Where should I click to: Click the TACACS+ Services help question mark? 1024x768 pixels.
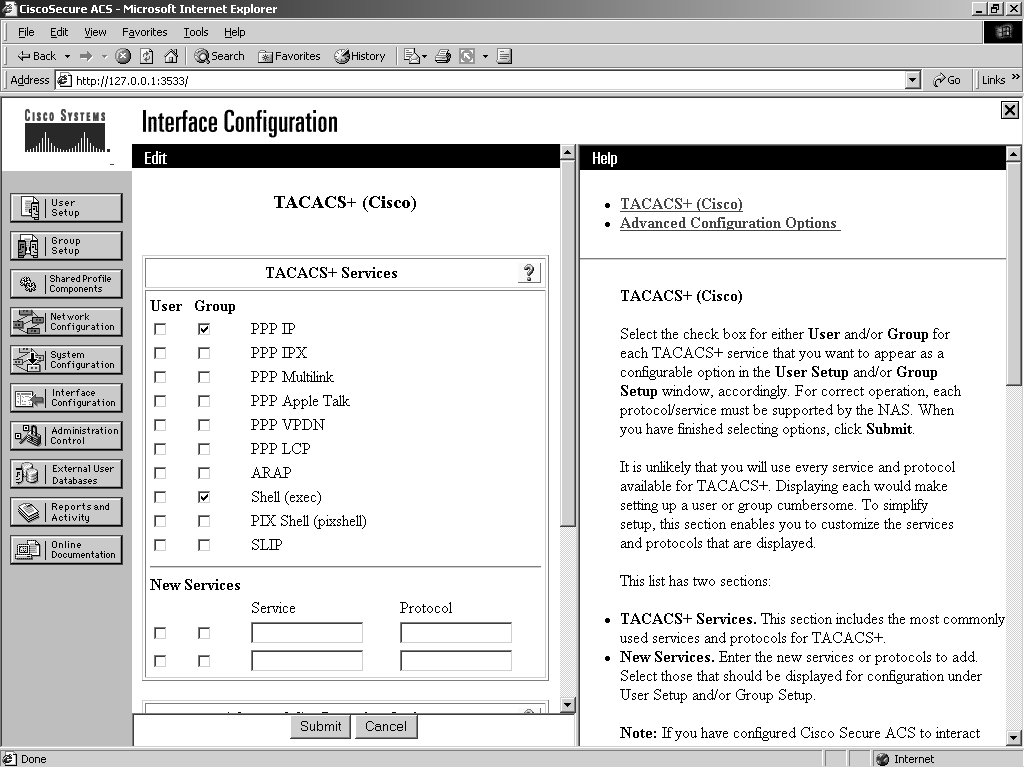529,272
